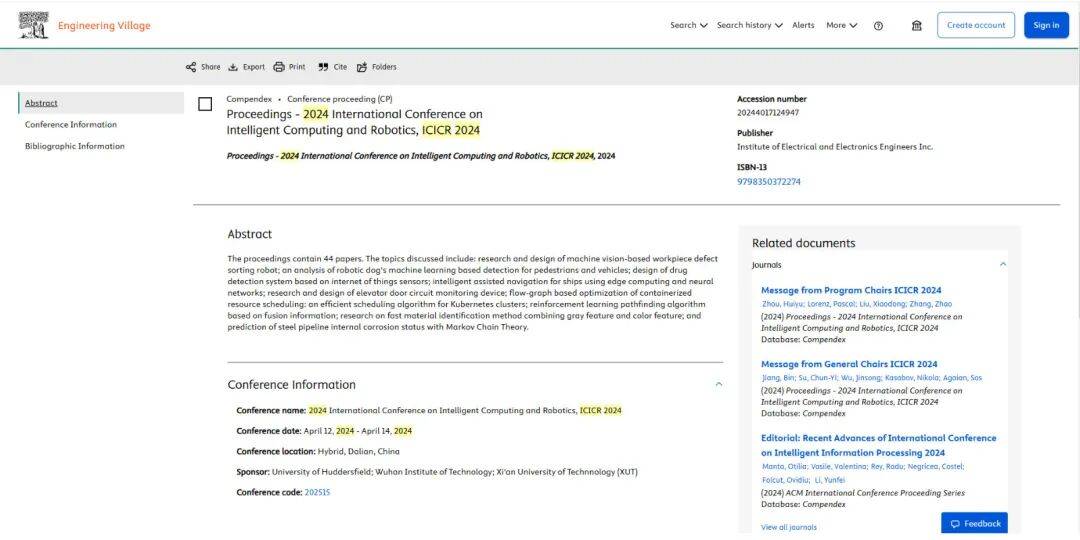Click author Agaian, Sos
Image resolution: width=1080 pixels, height=540 pixels.
coord(962,377)
